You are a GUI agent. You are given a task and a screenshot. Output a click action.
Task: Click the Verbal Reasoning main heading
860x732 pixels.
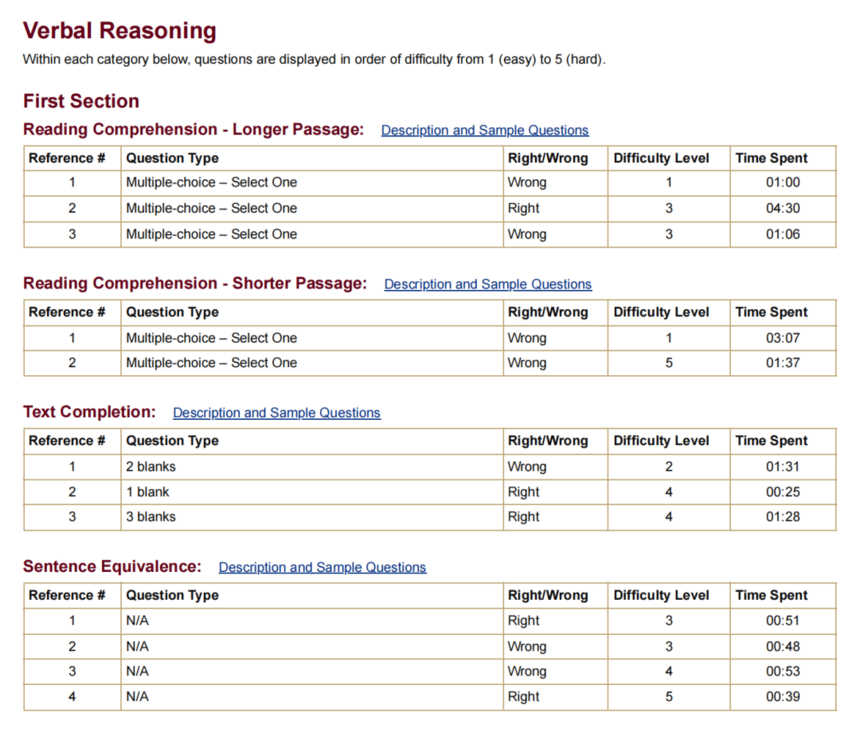click(x=119, y=31)
